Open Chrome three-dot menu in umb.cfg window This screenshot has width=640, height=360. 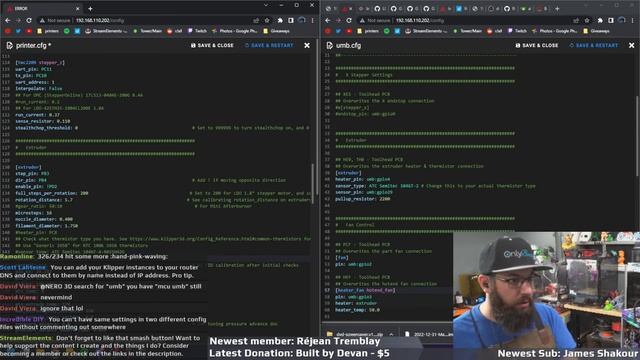pos(633,20)
